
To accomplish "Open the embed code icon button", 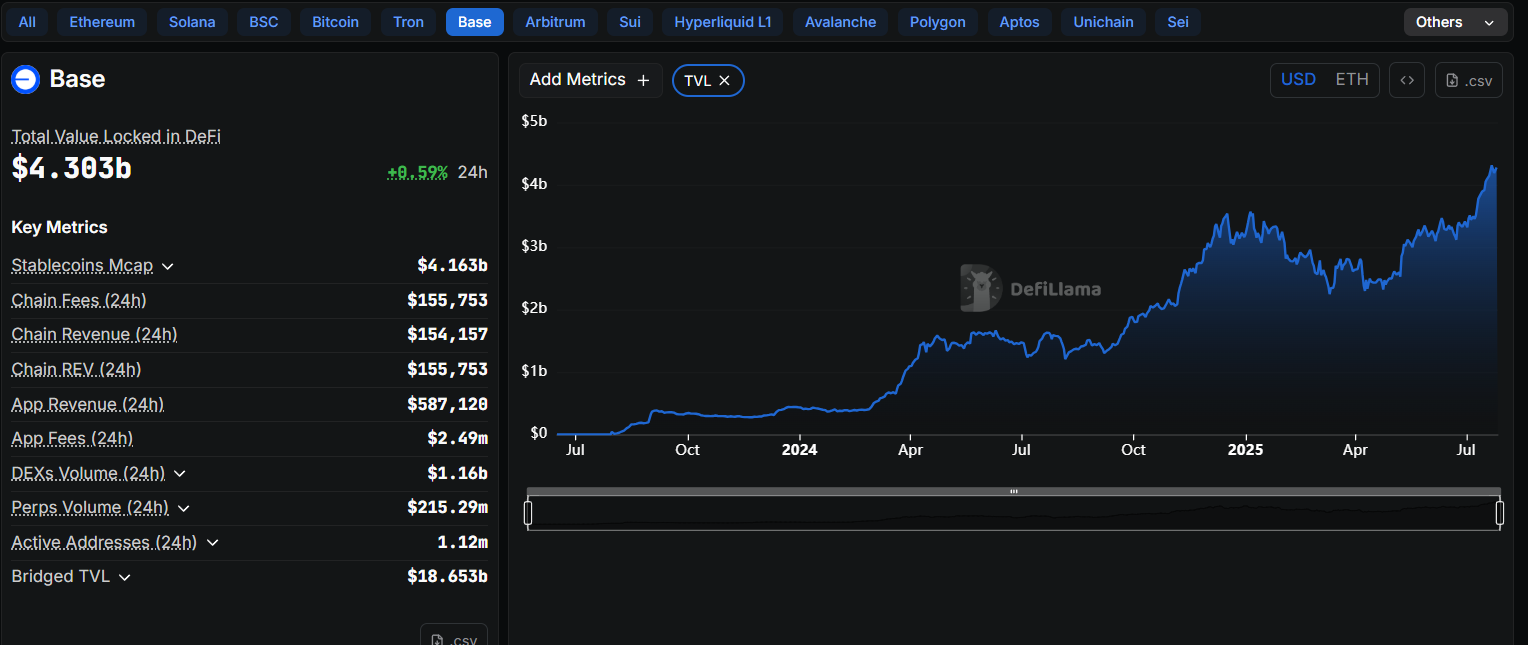I will tap(1406, 80).
